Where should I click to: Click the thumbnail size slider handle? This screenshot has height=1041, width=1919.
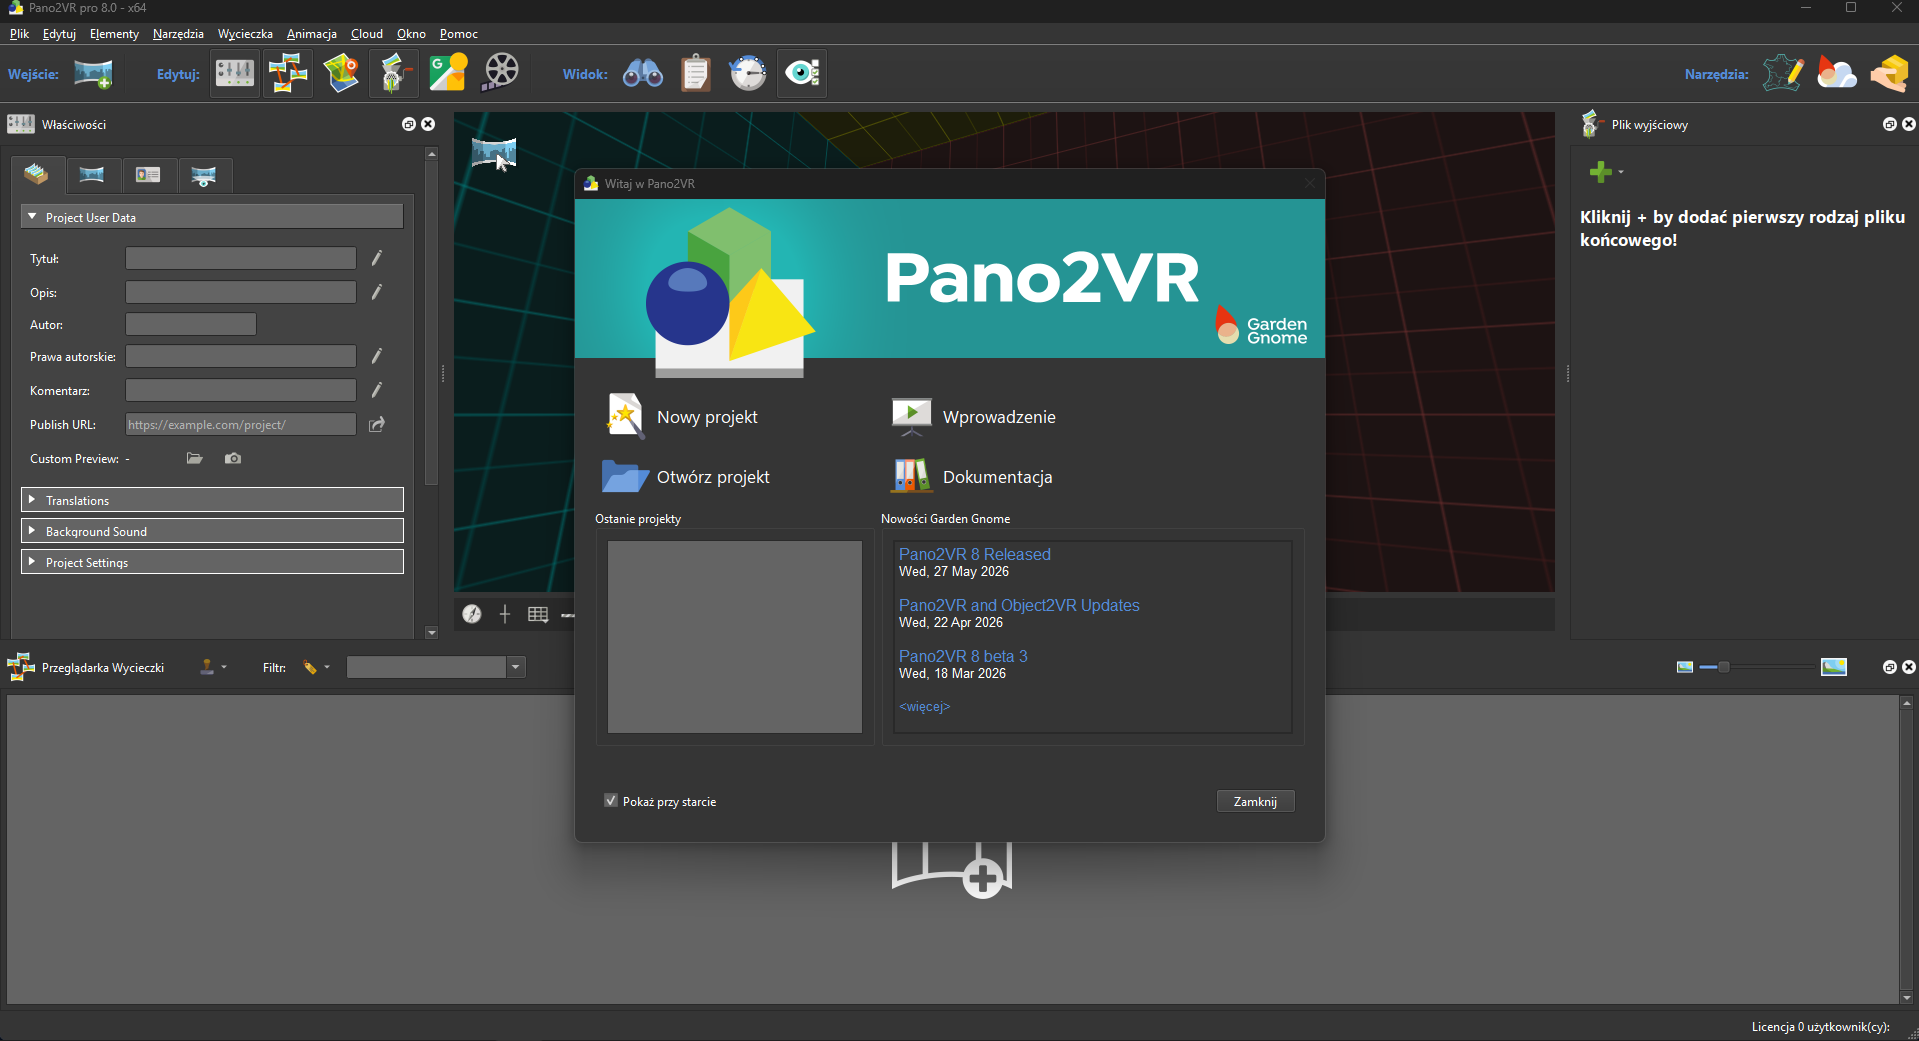(1724, 667)
